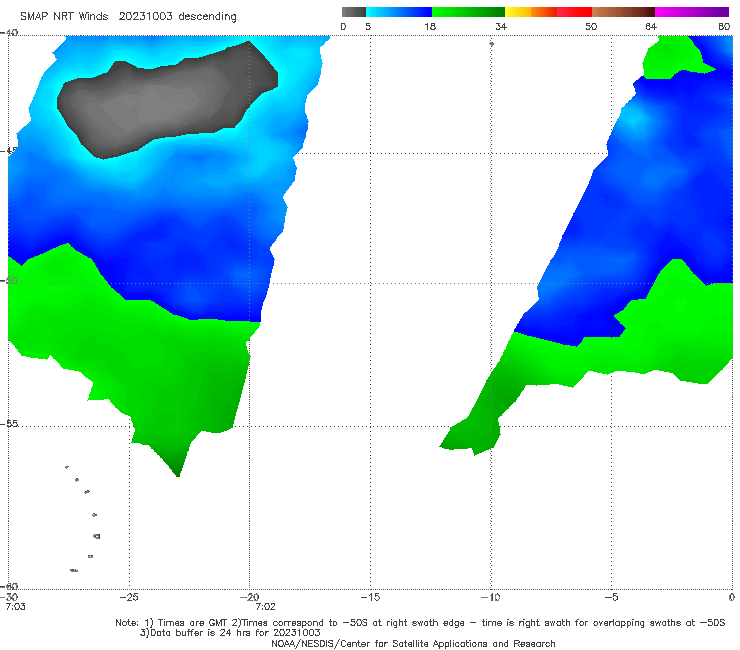Click the '34' label under the color bar
The image size is (740, 650).
pos(501,26)
